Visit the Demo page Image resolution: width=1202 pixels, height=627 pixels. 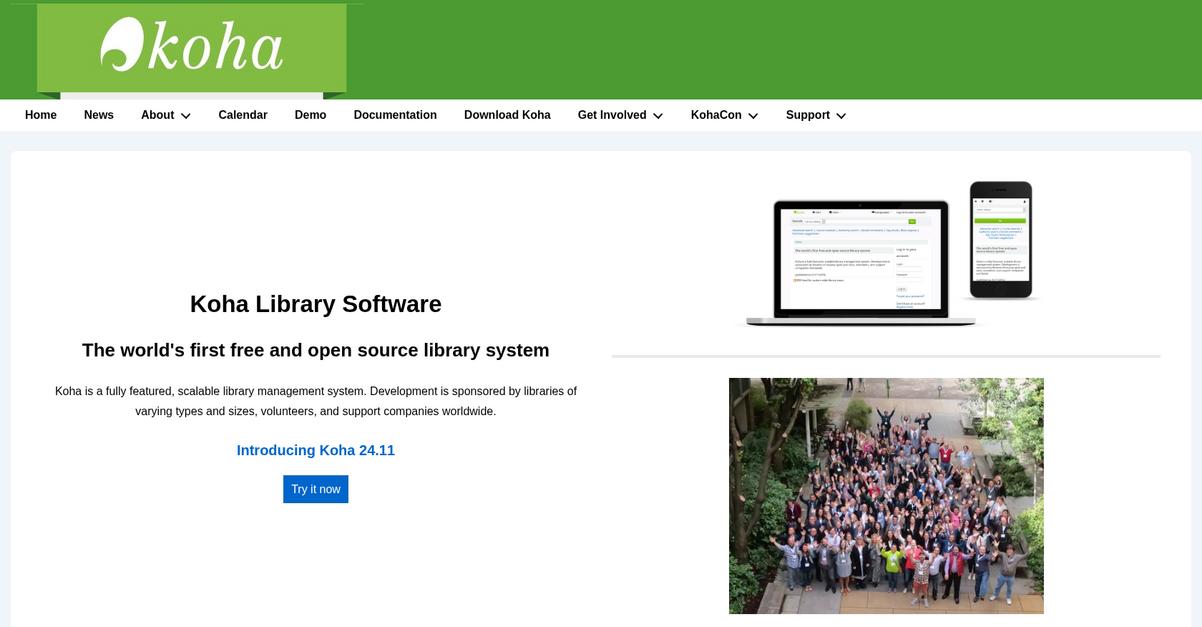point(310,115)
